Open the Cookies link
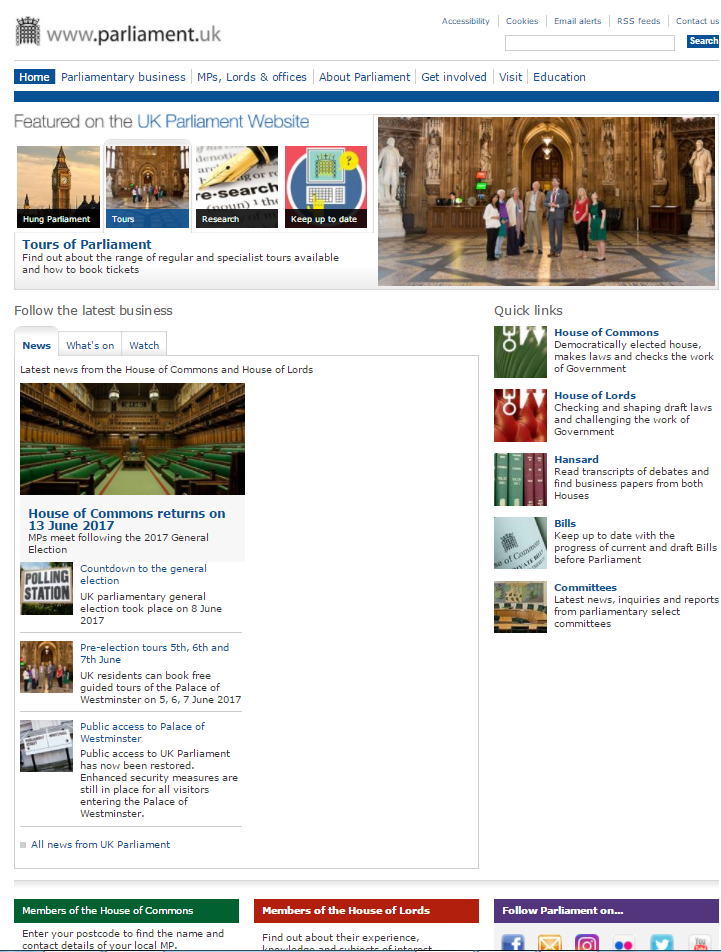Screen dimensions: 721x952 pyautogui.click(x=522, y=21)
